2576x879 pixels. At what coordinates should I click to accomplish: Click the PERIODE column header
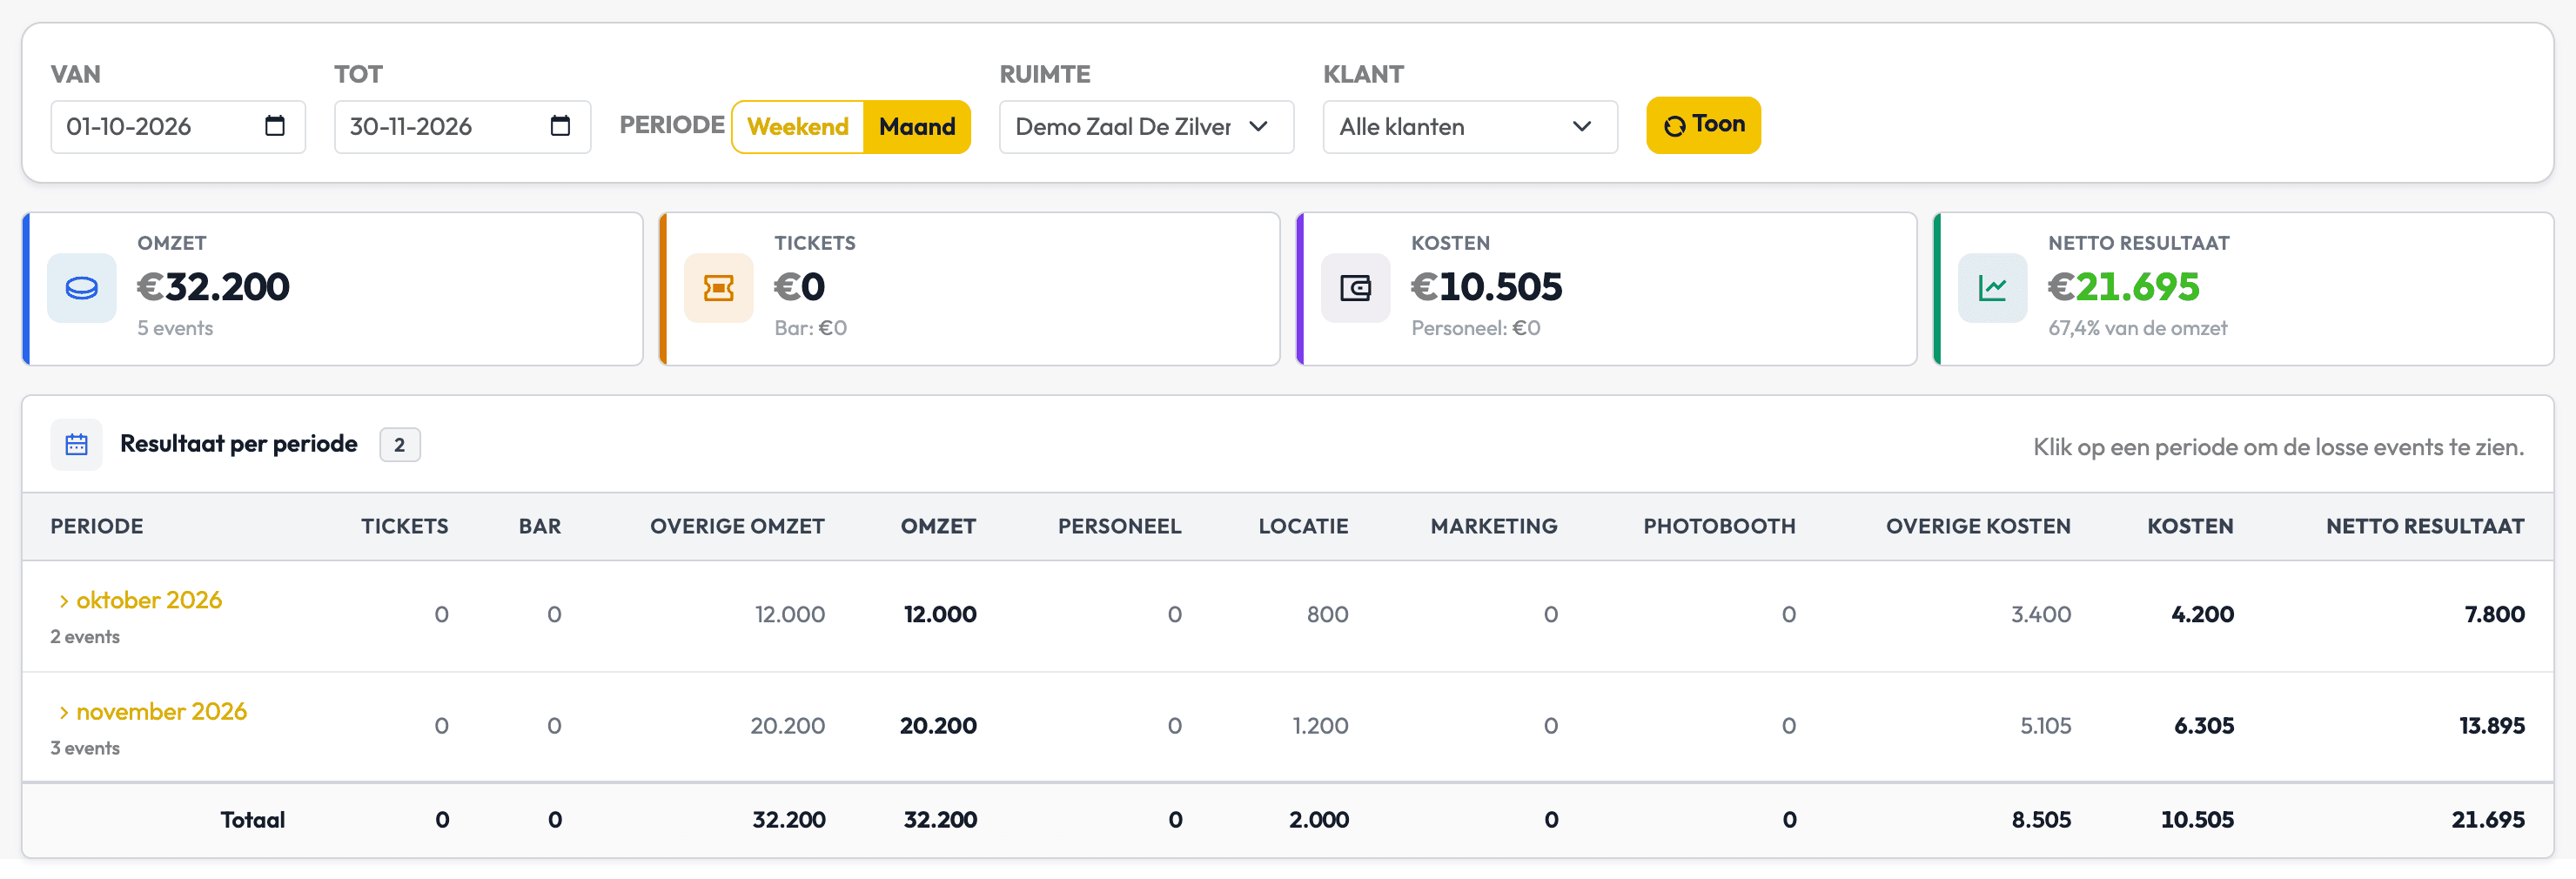(97, 526)
